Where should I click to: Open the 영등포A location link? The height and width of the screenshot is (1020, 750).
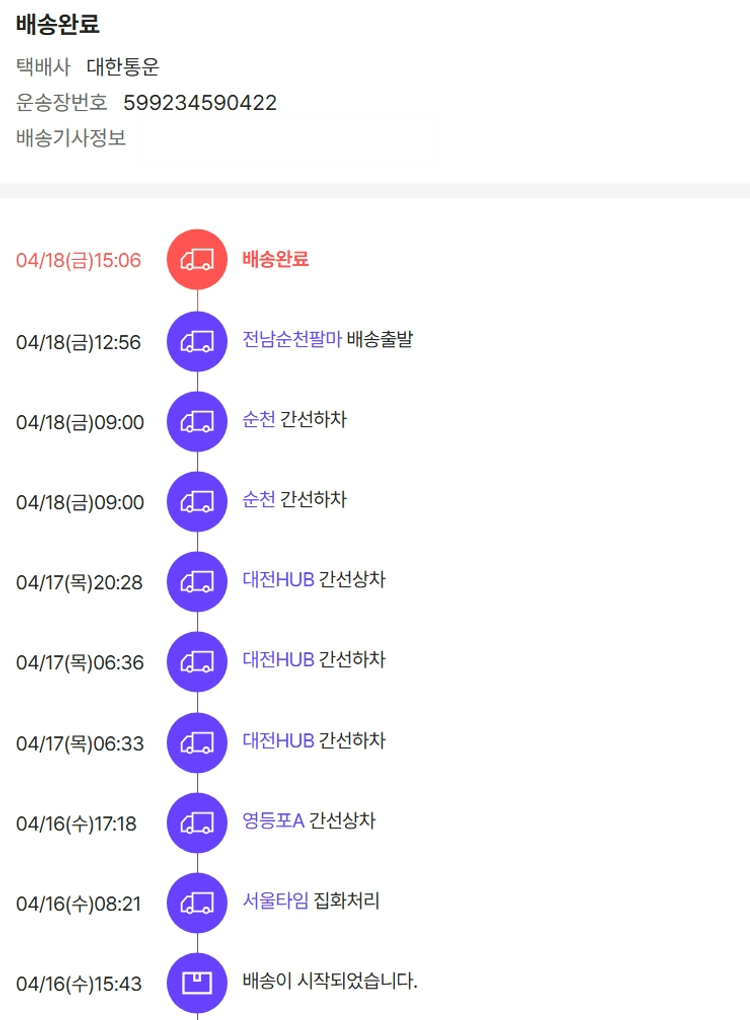273,821
